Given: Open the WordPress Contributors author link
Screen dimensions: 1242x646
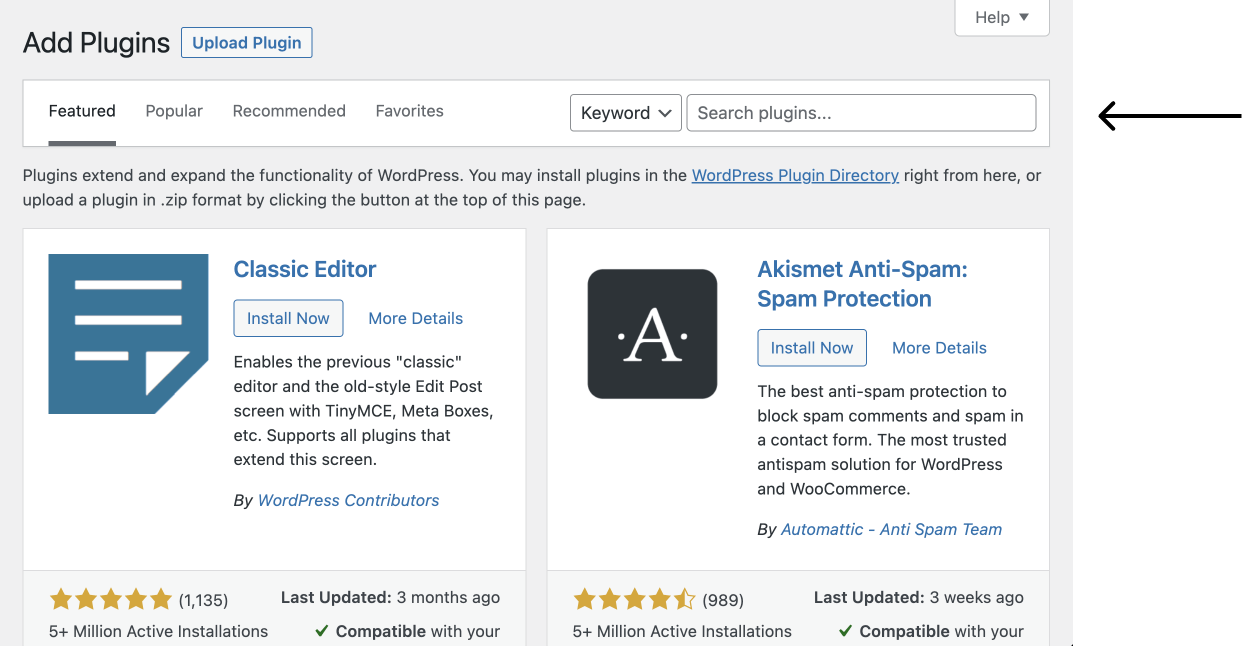Looking at the screenshot, I should pos(348,500).
